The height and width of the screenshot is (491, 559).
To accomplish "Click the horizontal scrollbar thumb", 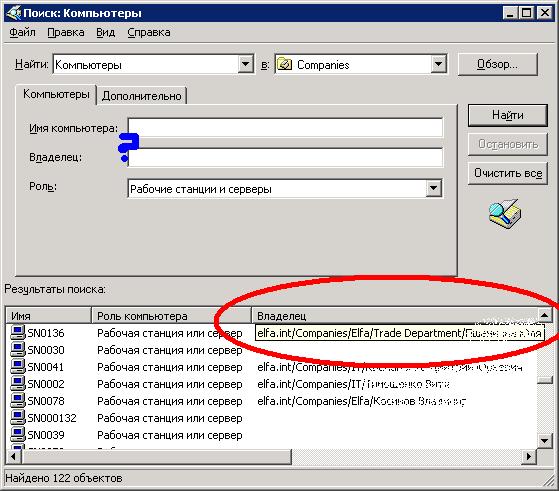I will [157, 456].
